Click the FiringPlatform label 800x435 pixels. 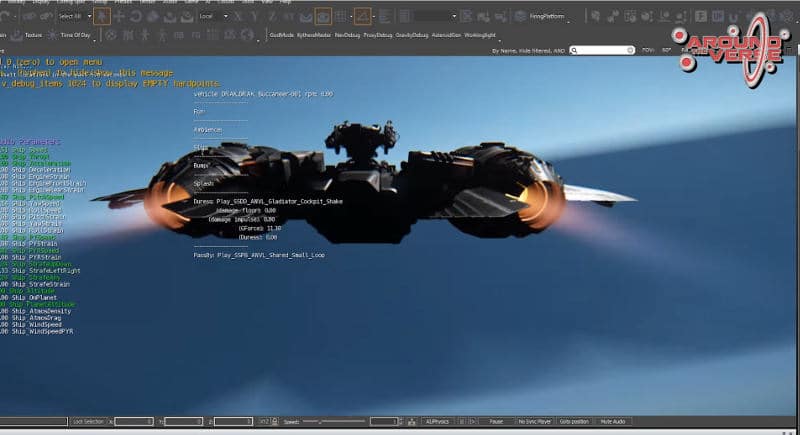(546, 16)
